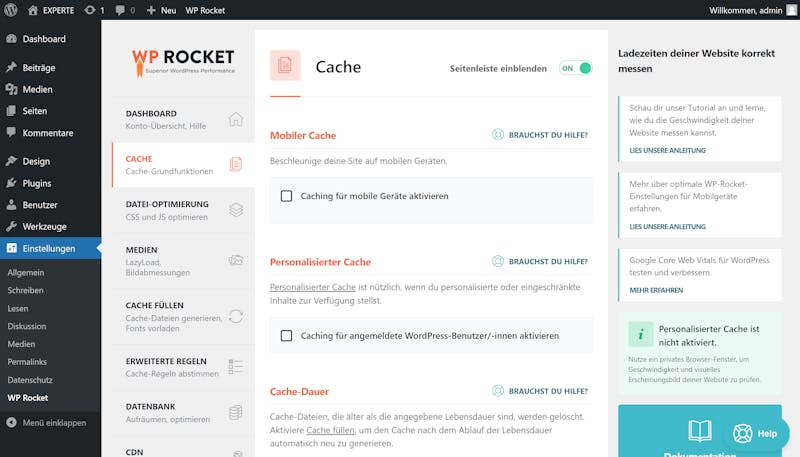The width and height of the screenshot is (800, 457).
Task: Open Datenschutz settings submenu
Action: point(30,380)
